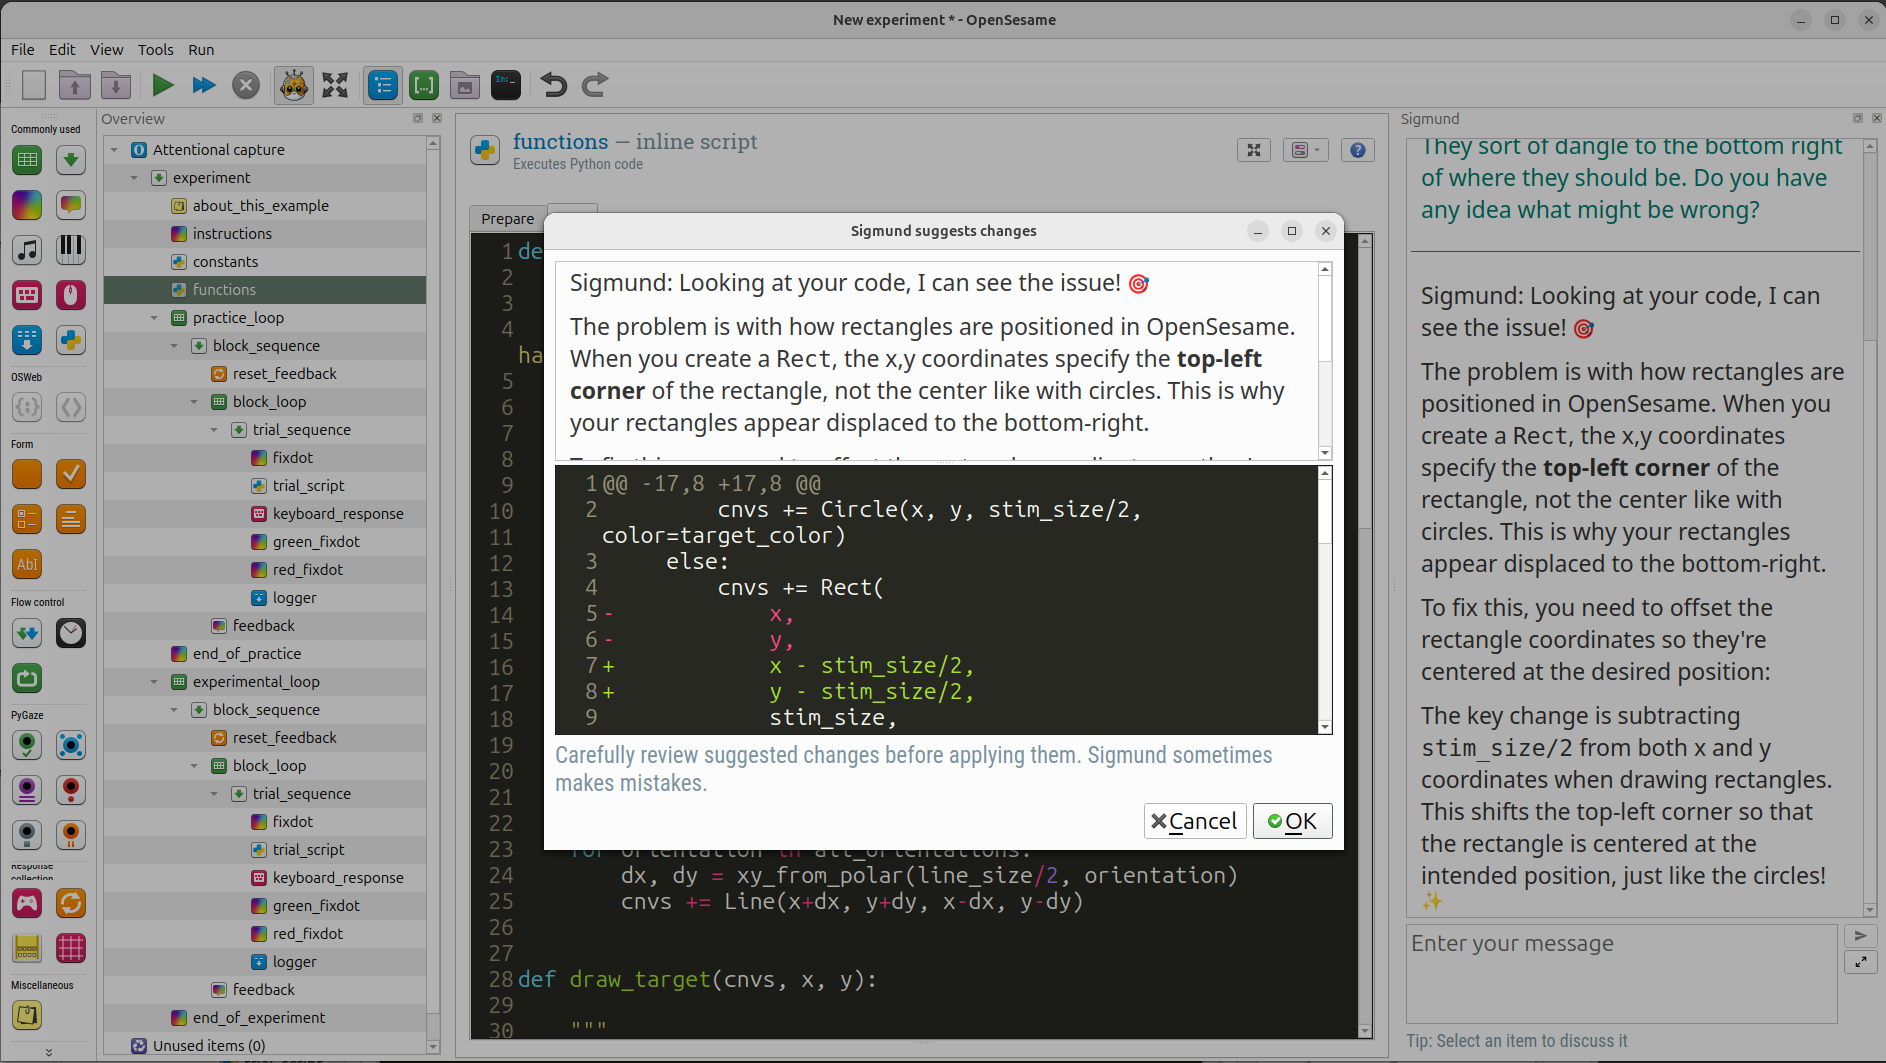Image resolution: width=1886 pixels, height=1063 pixels.
Task: Click the diff code view scrollbar
Action: tap(1325, 600)
